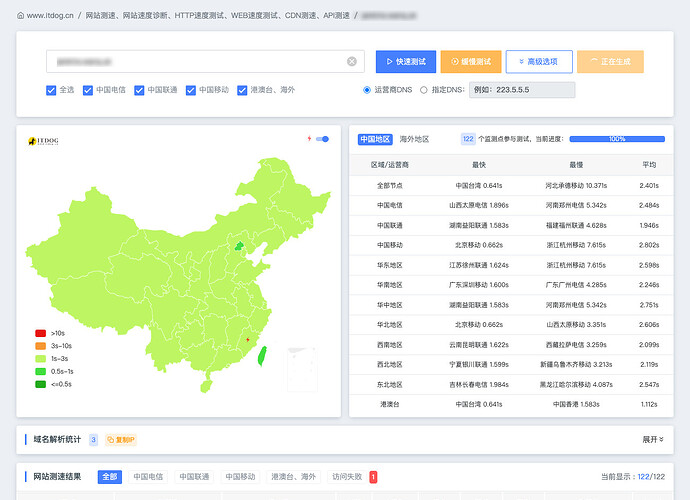Image resolution: width=690 pixels, height=500 pixels.
Task: Open www.itdog.cn breadcrumb link
Action: (x=50, y=15)
